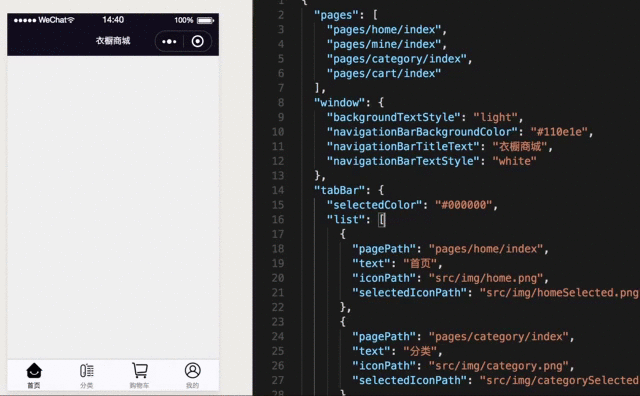Open the shopping cart tab icon
The width and height of the screenshot is (640, 396).
[x=140, y=370]
